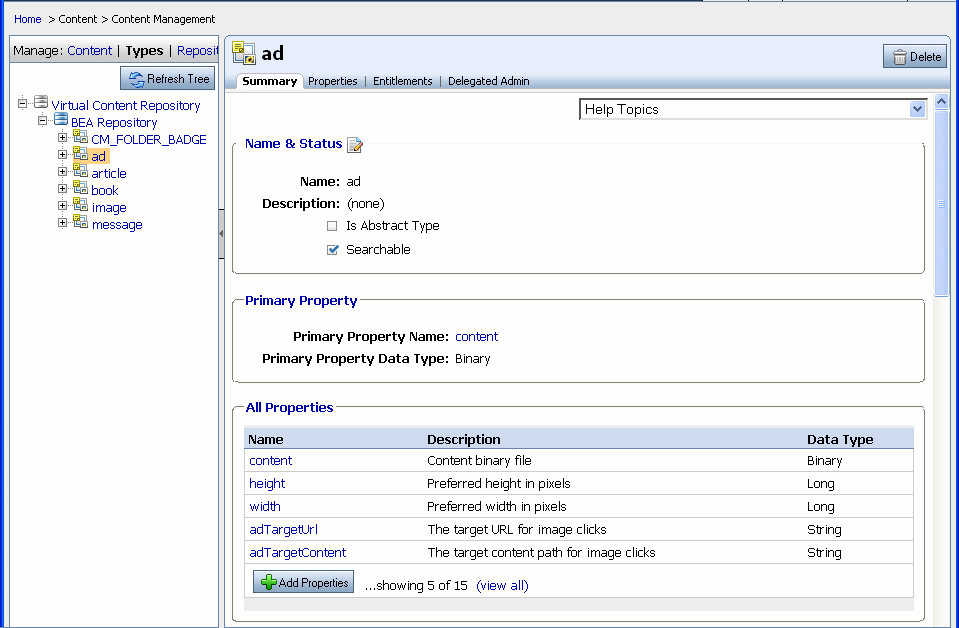
Task: Expand the ad tree node
Action: coord(62,155)
